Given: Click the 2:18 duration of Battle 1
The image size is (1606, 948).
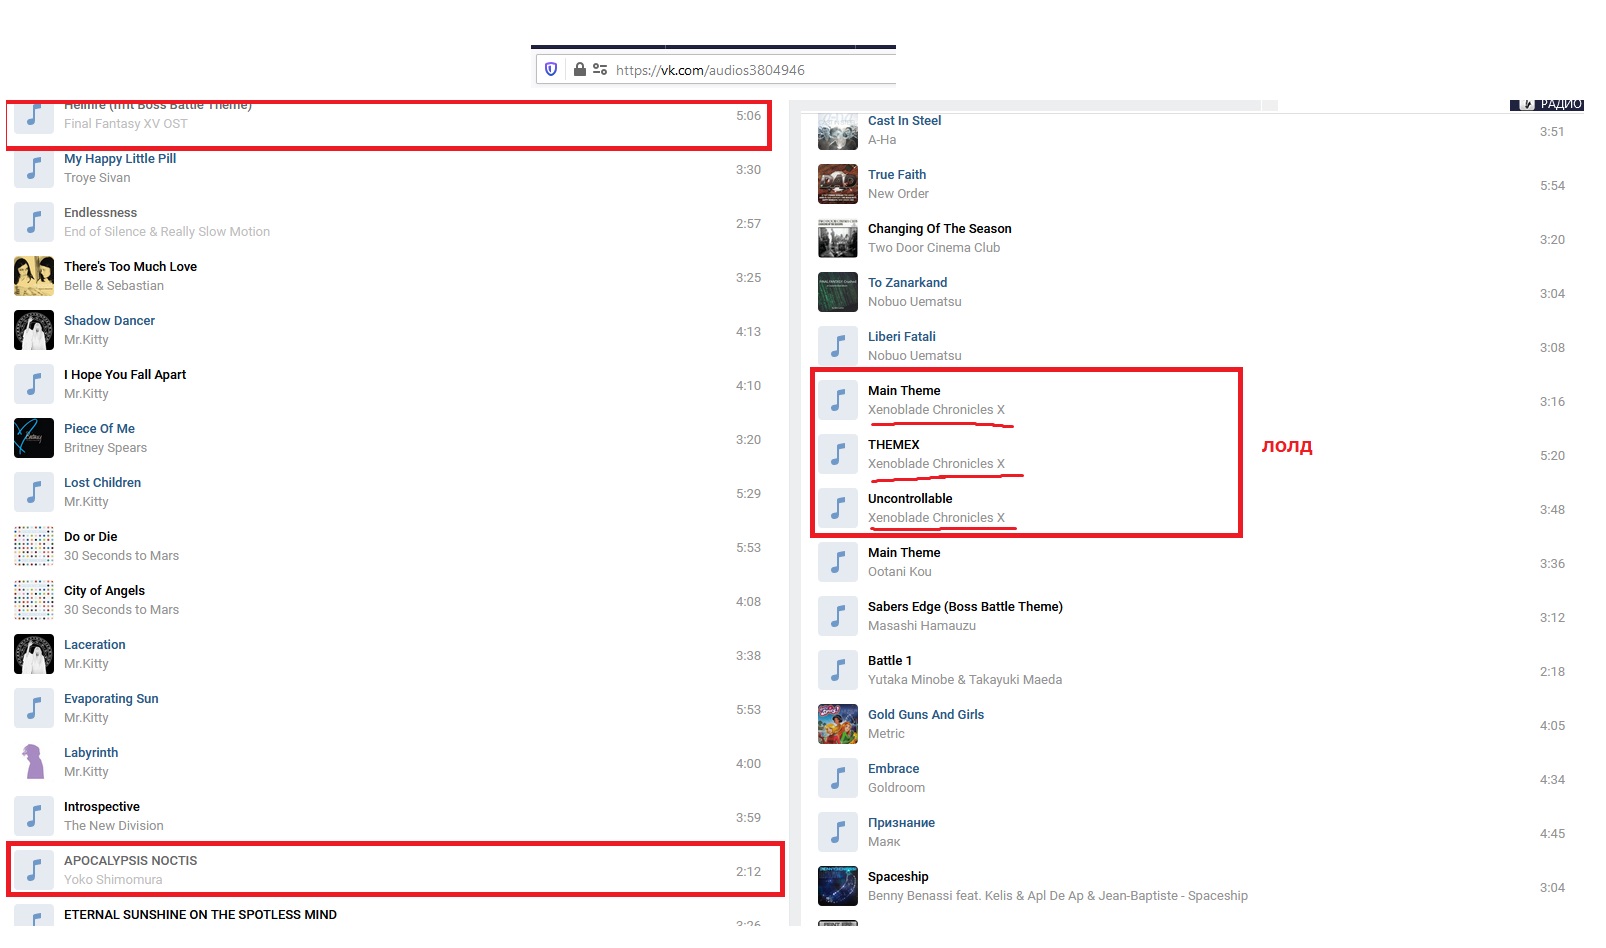Looking at the screenshot, I should tap(1552, 672).
